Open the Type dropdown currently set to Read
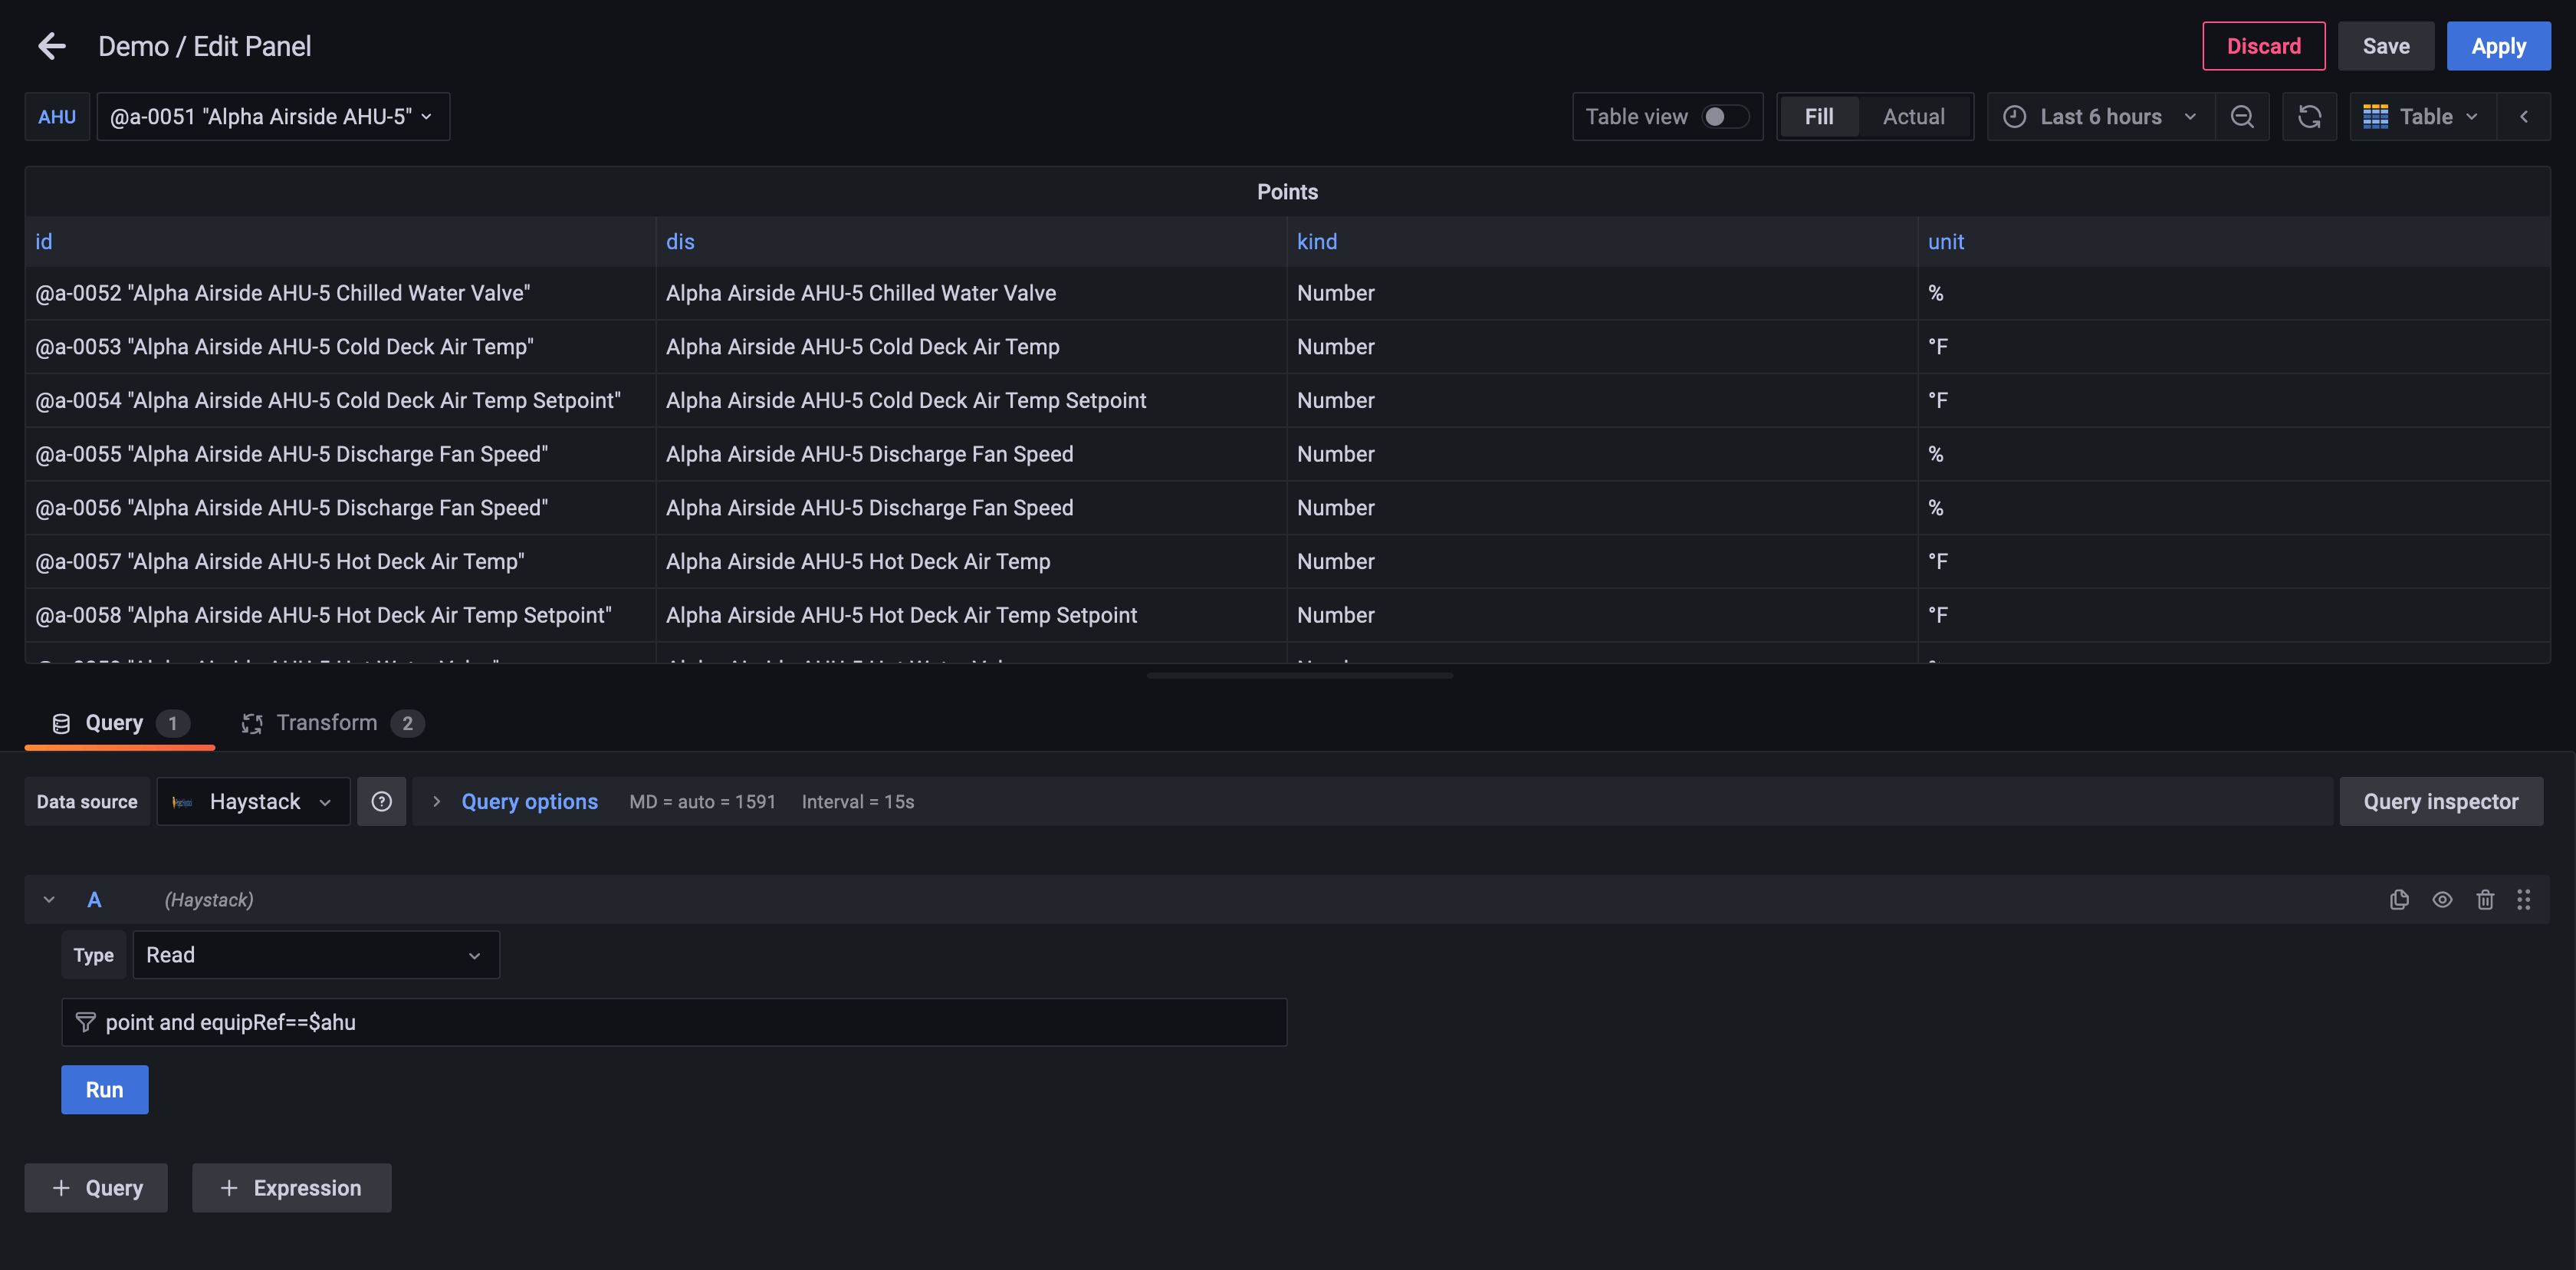This screenshot has height=1270, width=2576. coord(315,954)
